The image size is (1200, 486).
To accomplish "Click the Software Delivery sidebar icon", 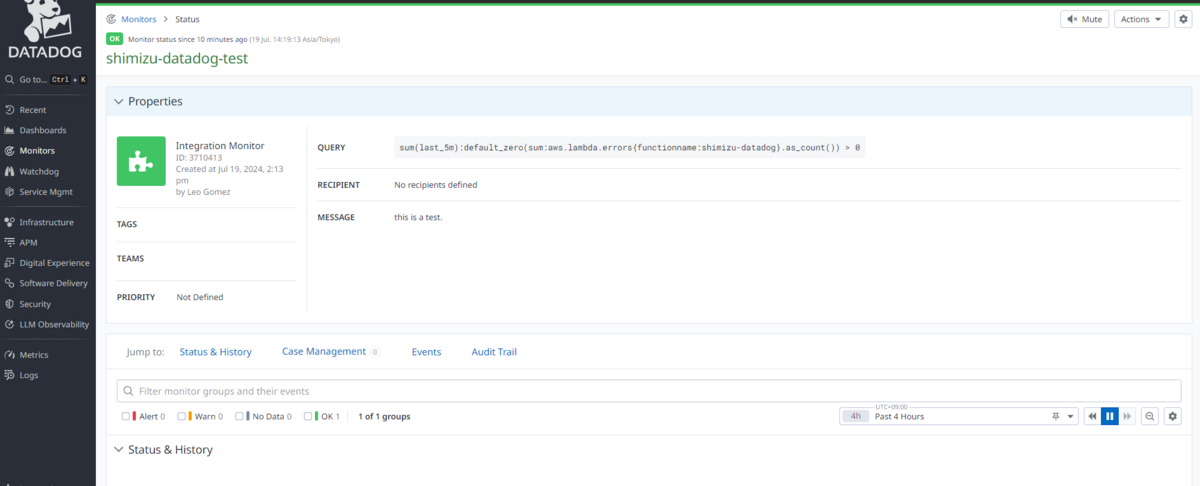I will (x=9, y=283).
